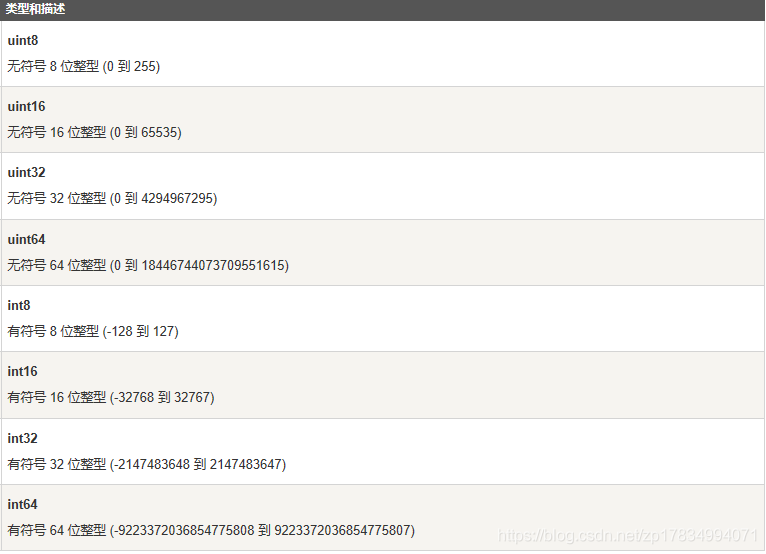Select the int8 type name
This screenshot has width=766, height=554.
click(x=19, y=305)
